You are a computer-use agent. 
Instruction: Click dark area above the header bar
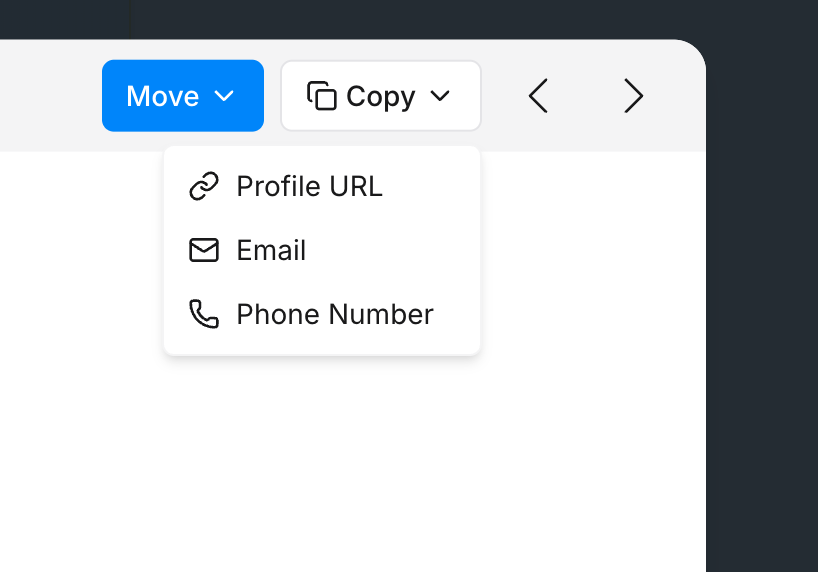click(400, 18)
